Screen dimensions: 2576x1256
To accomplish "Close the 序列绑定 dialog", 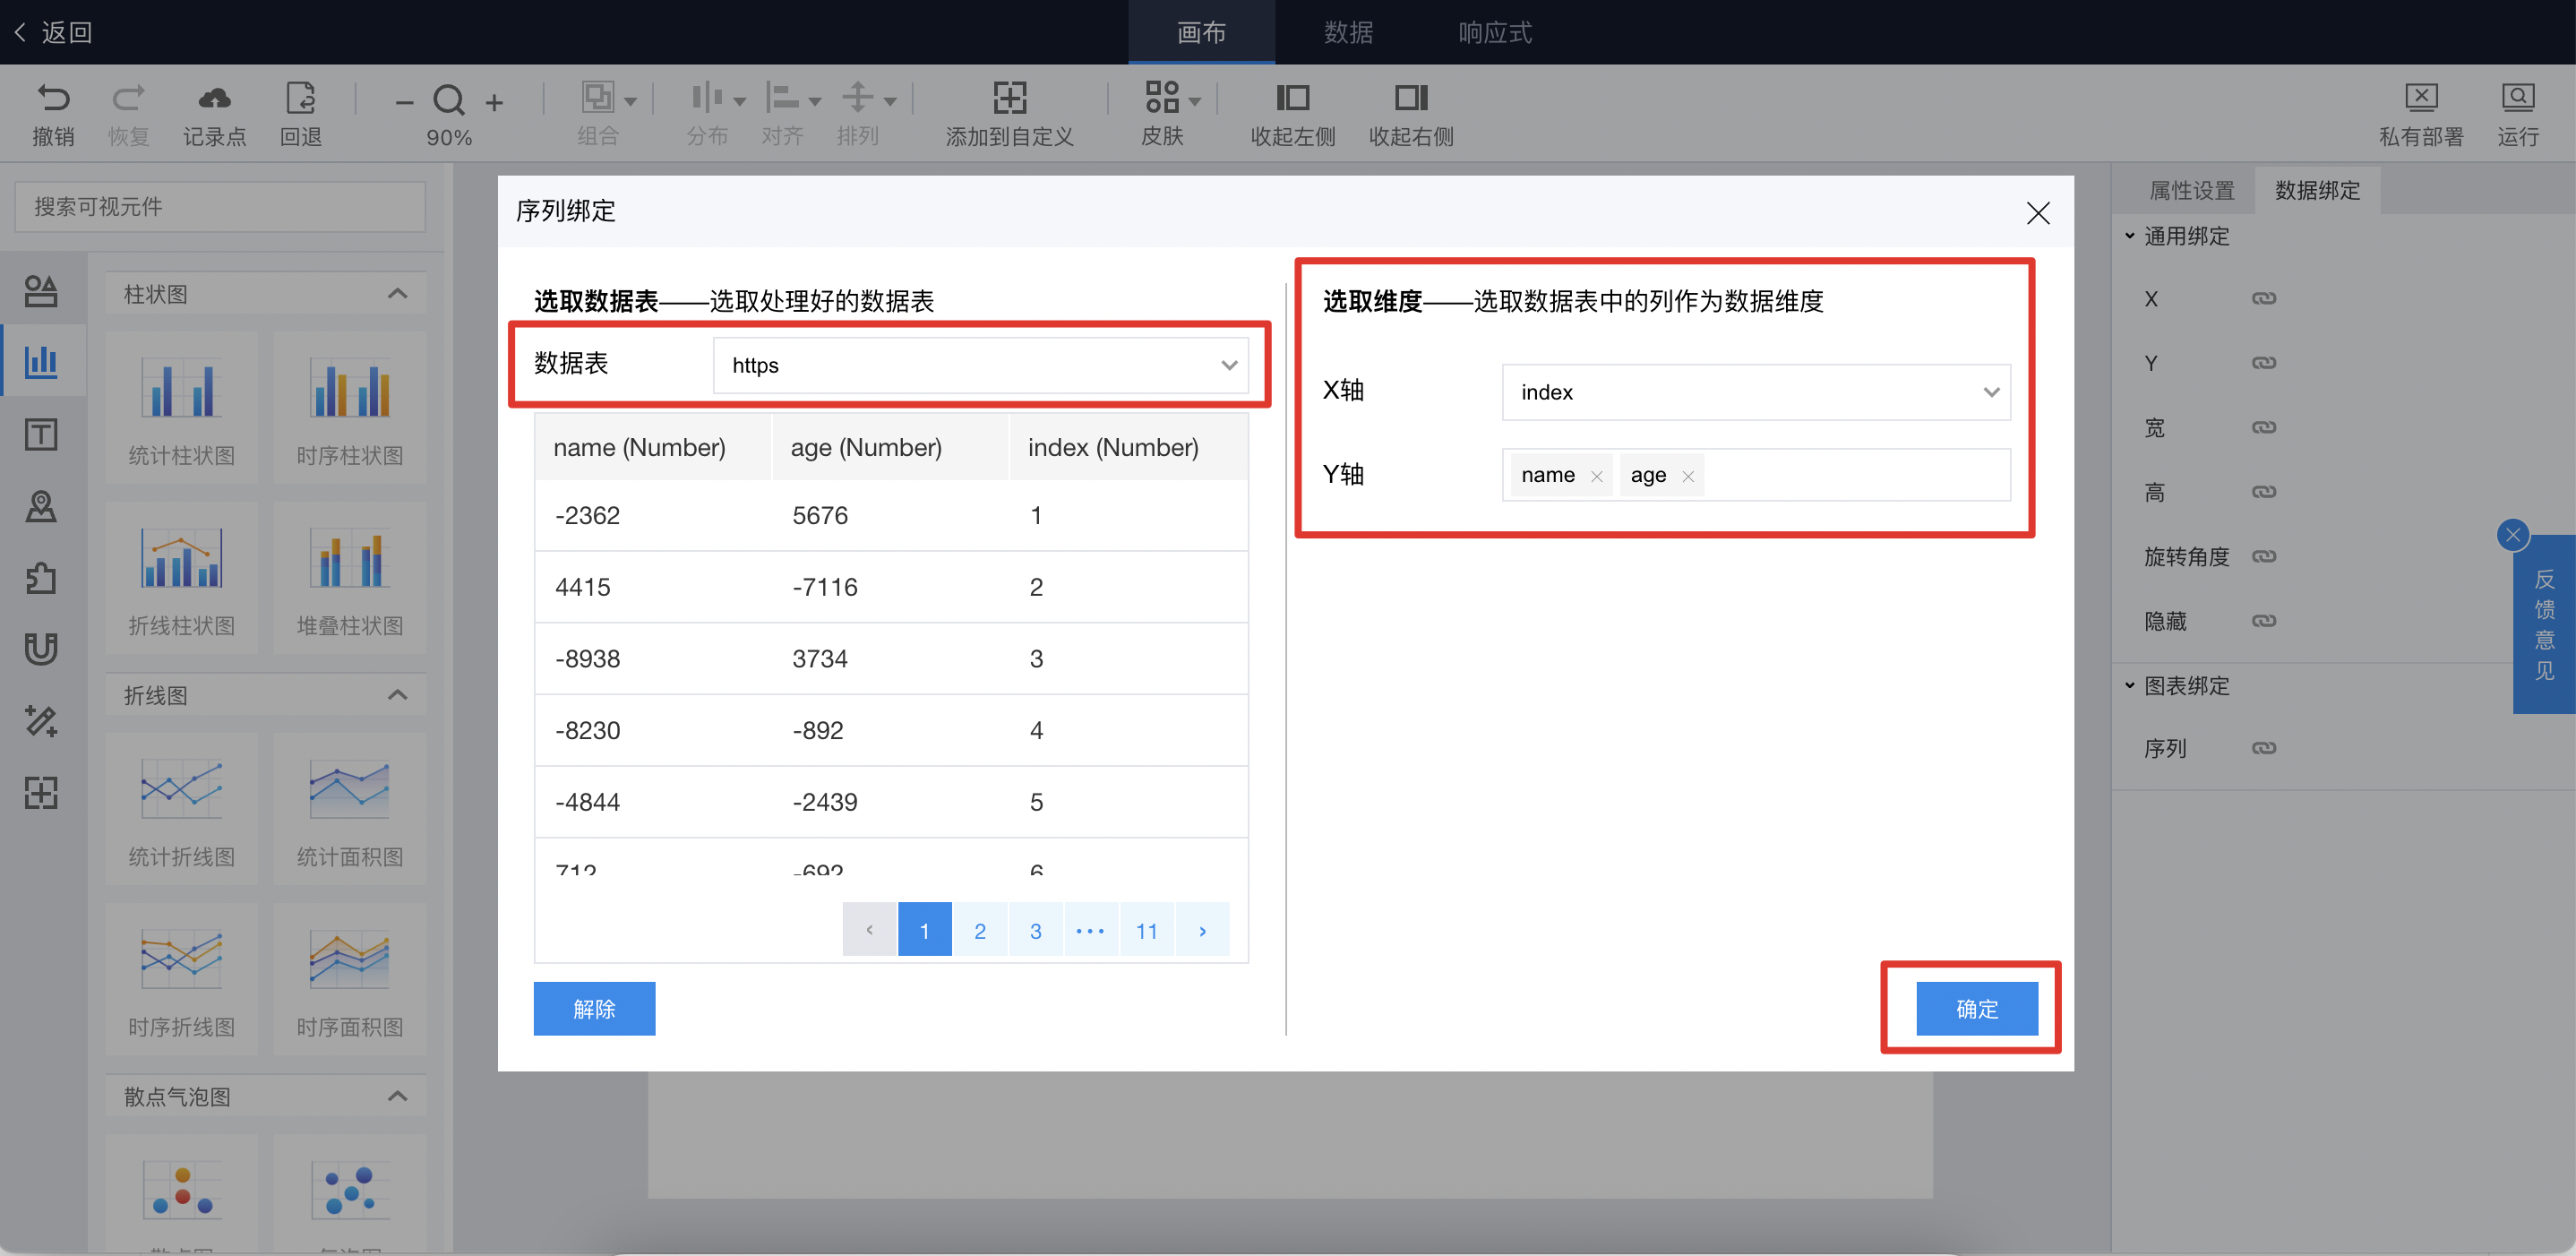I will 2037,212.
